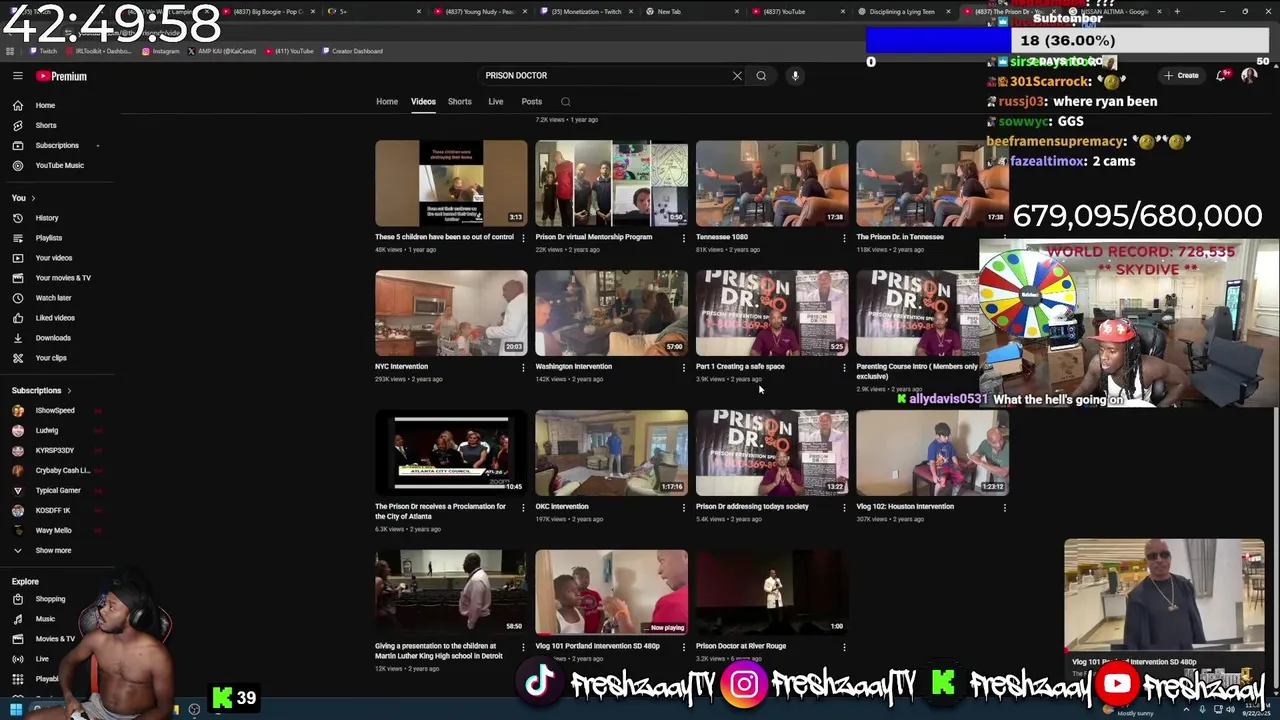Play the NYC Intervention thumbnail
1280x720 pixels.
point(451,313)
